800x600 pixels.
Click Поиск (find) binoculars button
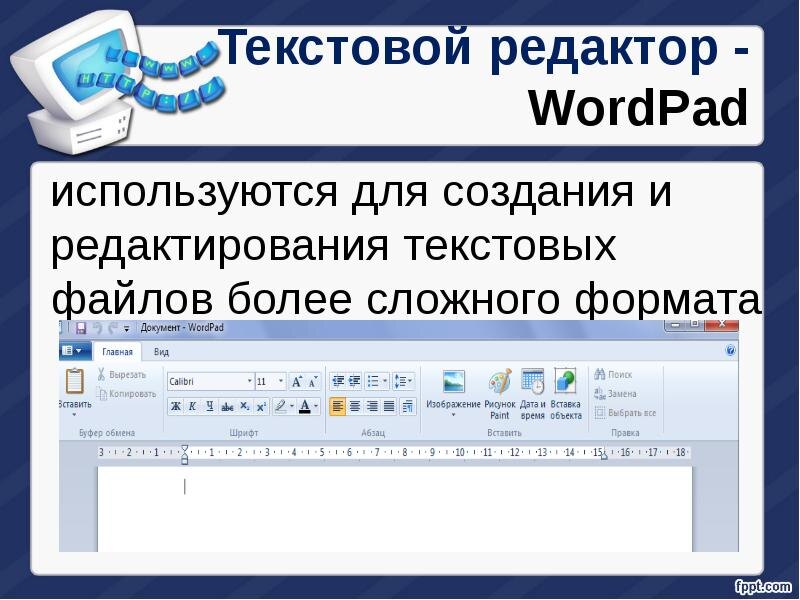click(x=613, y=374)
